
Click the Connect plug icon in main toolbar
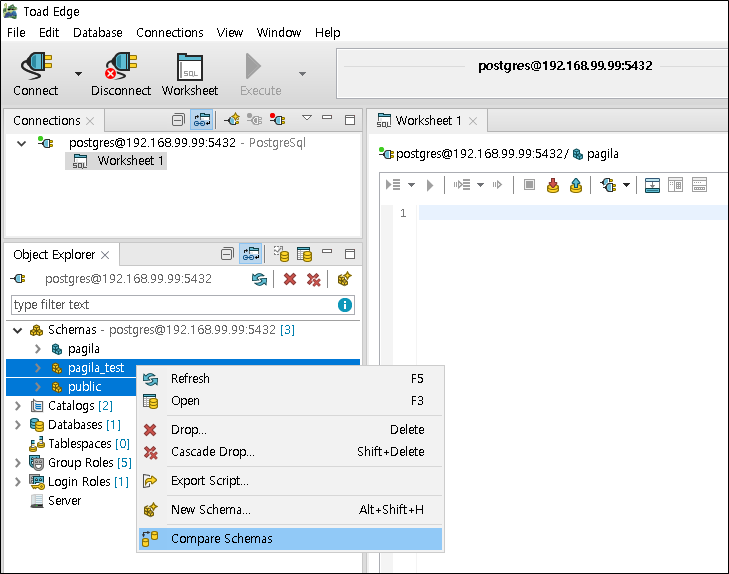point(36,66)
